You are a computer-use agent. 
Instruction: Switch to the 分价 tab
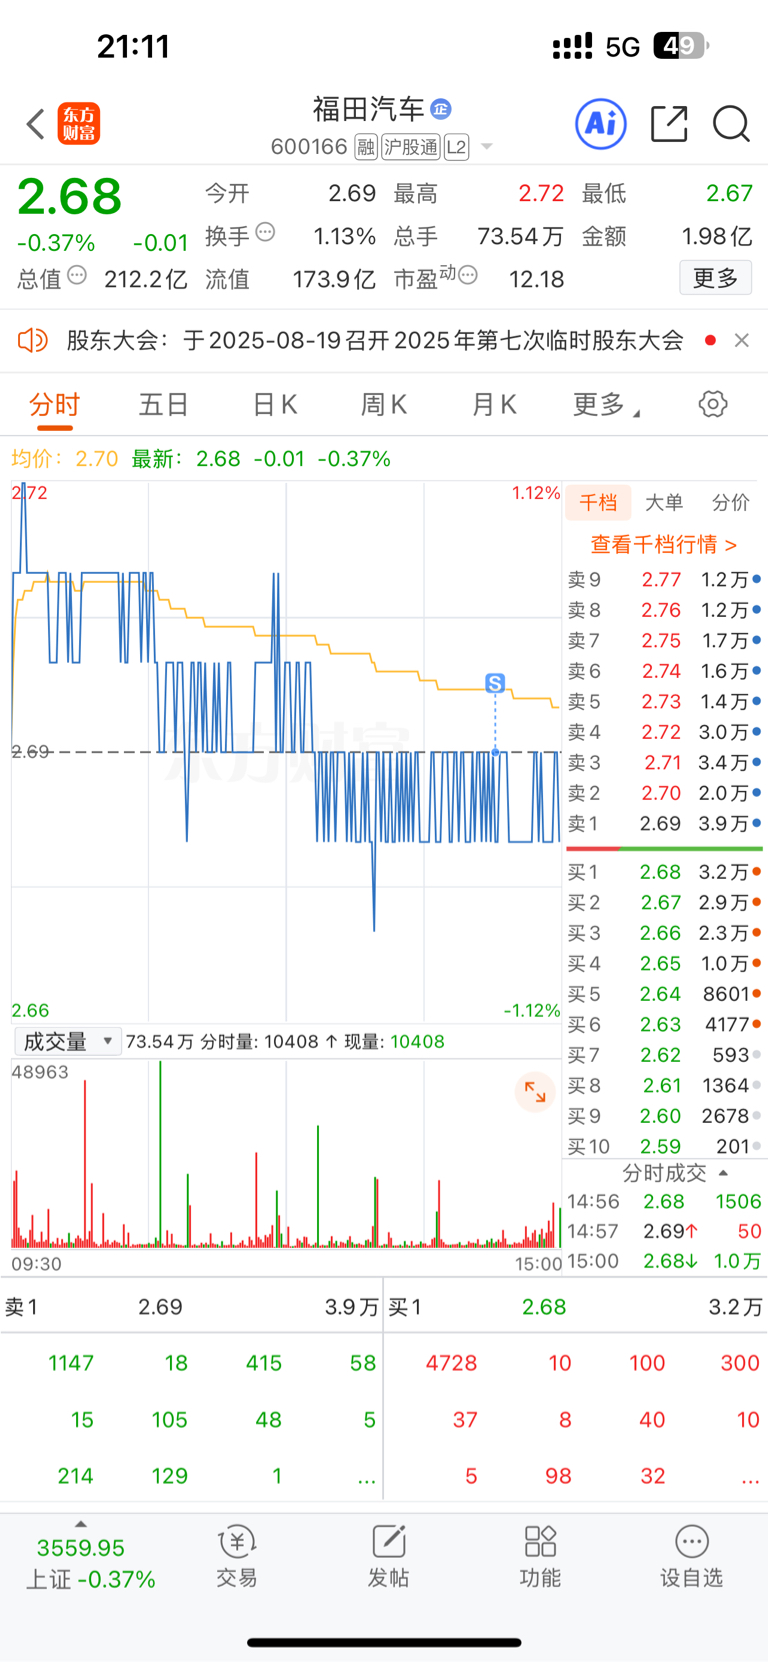point(730,503)
